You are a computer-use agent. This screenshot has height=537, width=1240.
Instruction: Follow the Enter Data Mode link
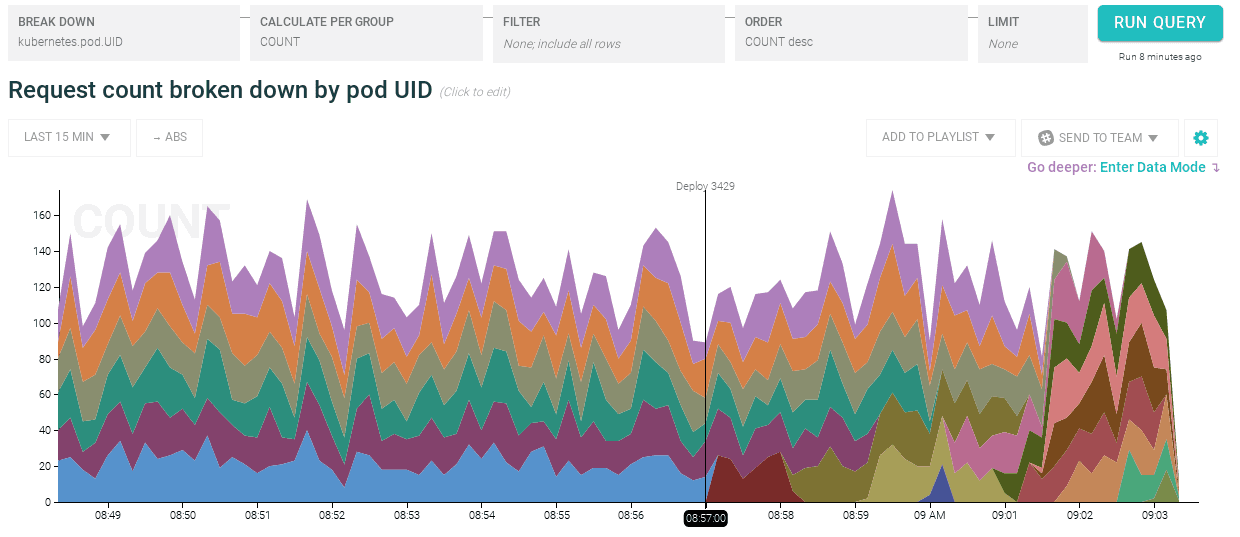1152,168
